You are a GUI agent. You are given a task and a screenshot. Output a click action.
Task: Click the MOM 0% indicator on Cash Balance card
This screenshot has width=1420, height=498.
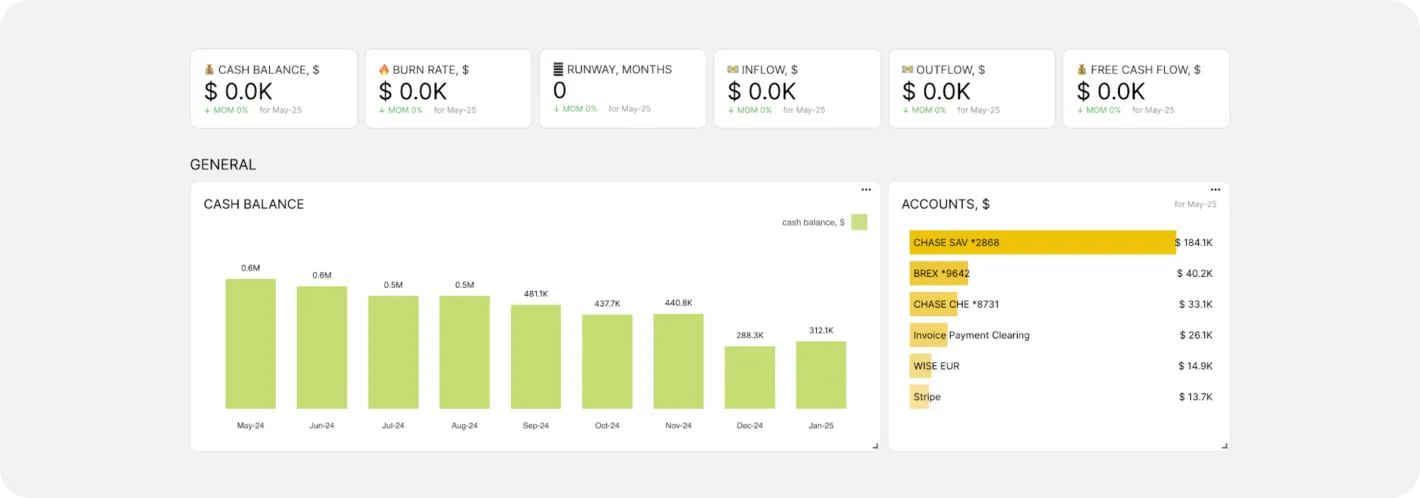(x=226, y=110)
